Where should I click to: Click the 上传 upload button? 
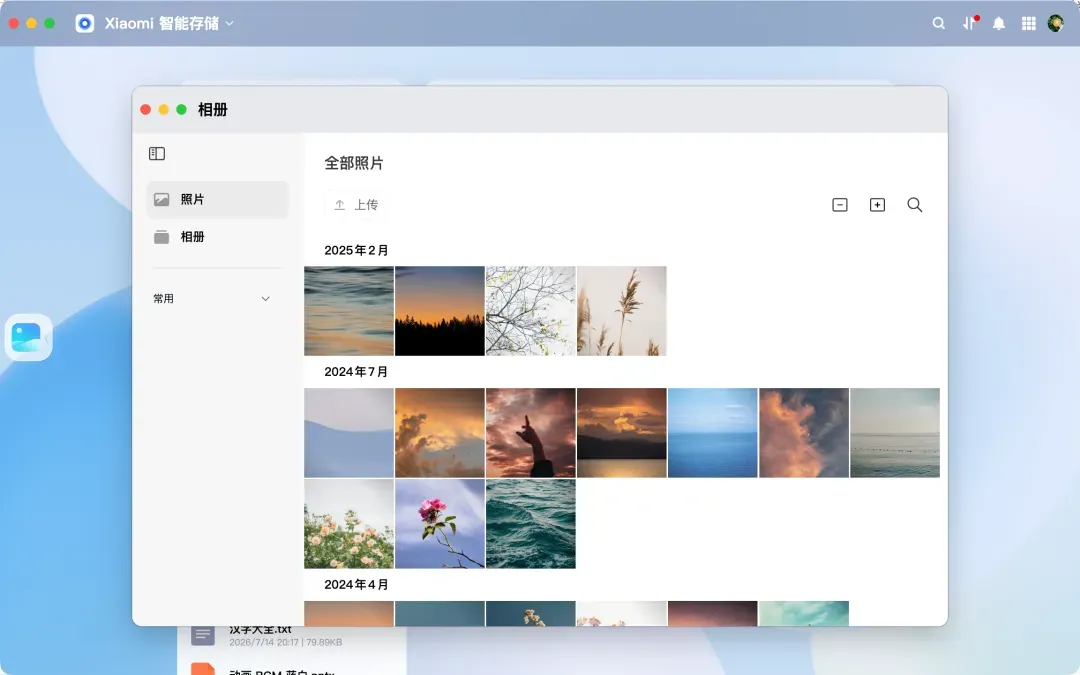click(355, 205)
